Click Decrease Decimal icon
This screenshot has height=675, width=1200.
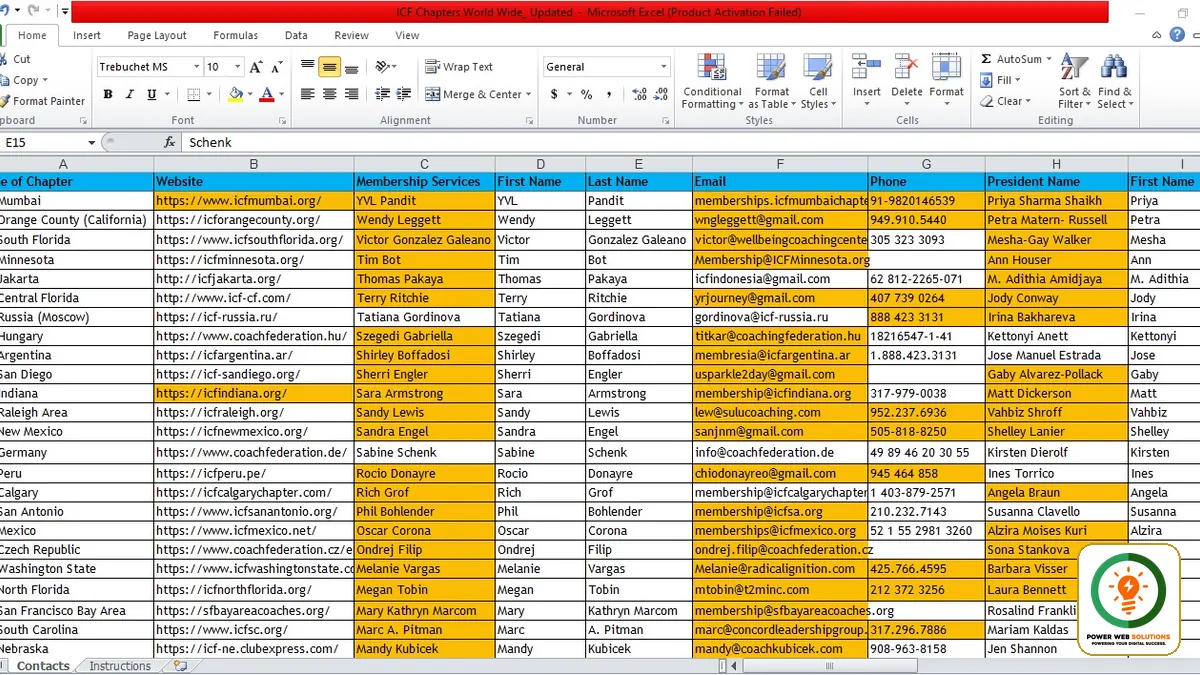658,95
